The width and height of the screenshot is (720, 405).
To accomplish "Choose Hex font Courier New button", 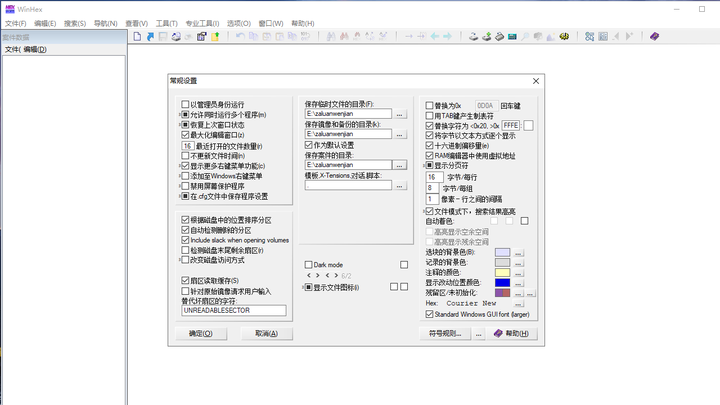I will pos(518,304).
